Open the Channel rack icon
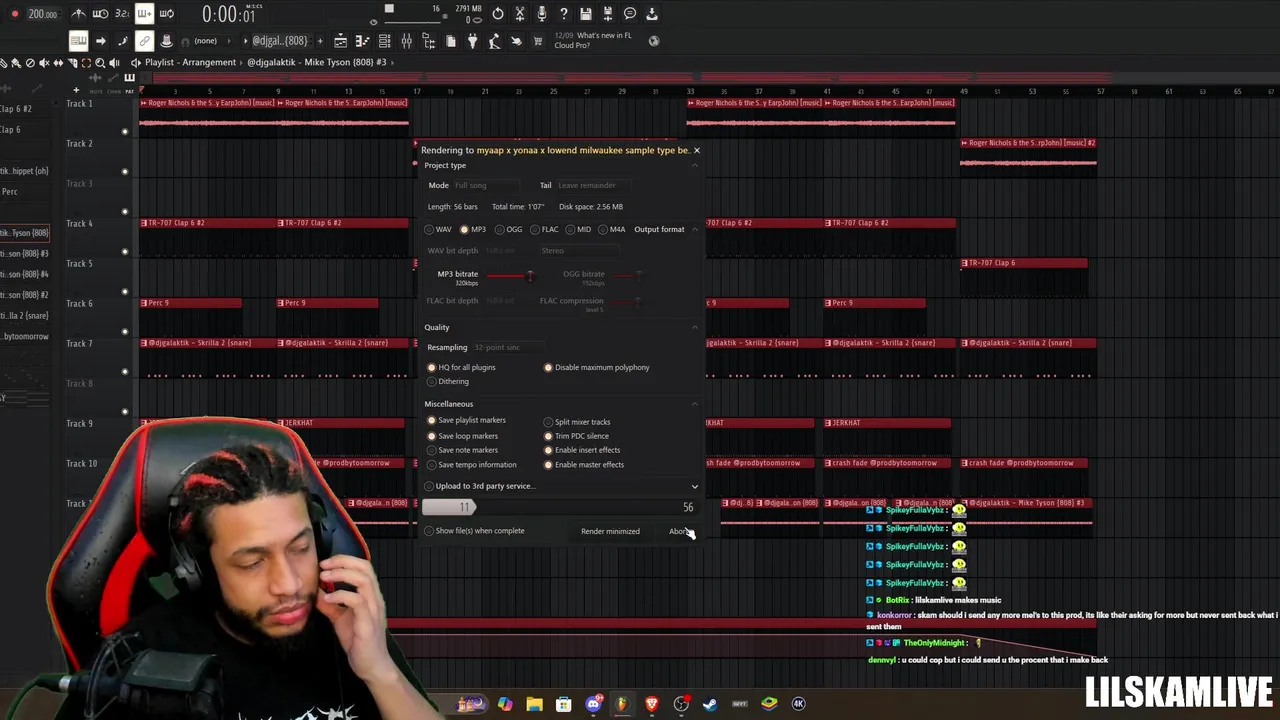The image size is (1280, 720). tap(384, 41)
